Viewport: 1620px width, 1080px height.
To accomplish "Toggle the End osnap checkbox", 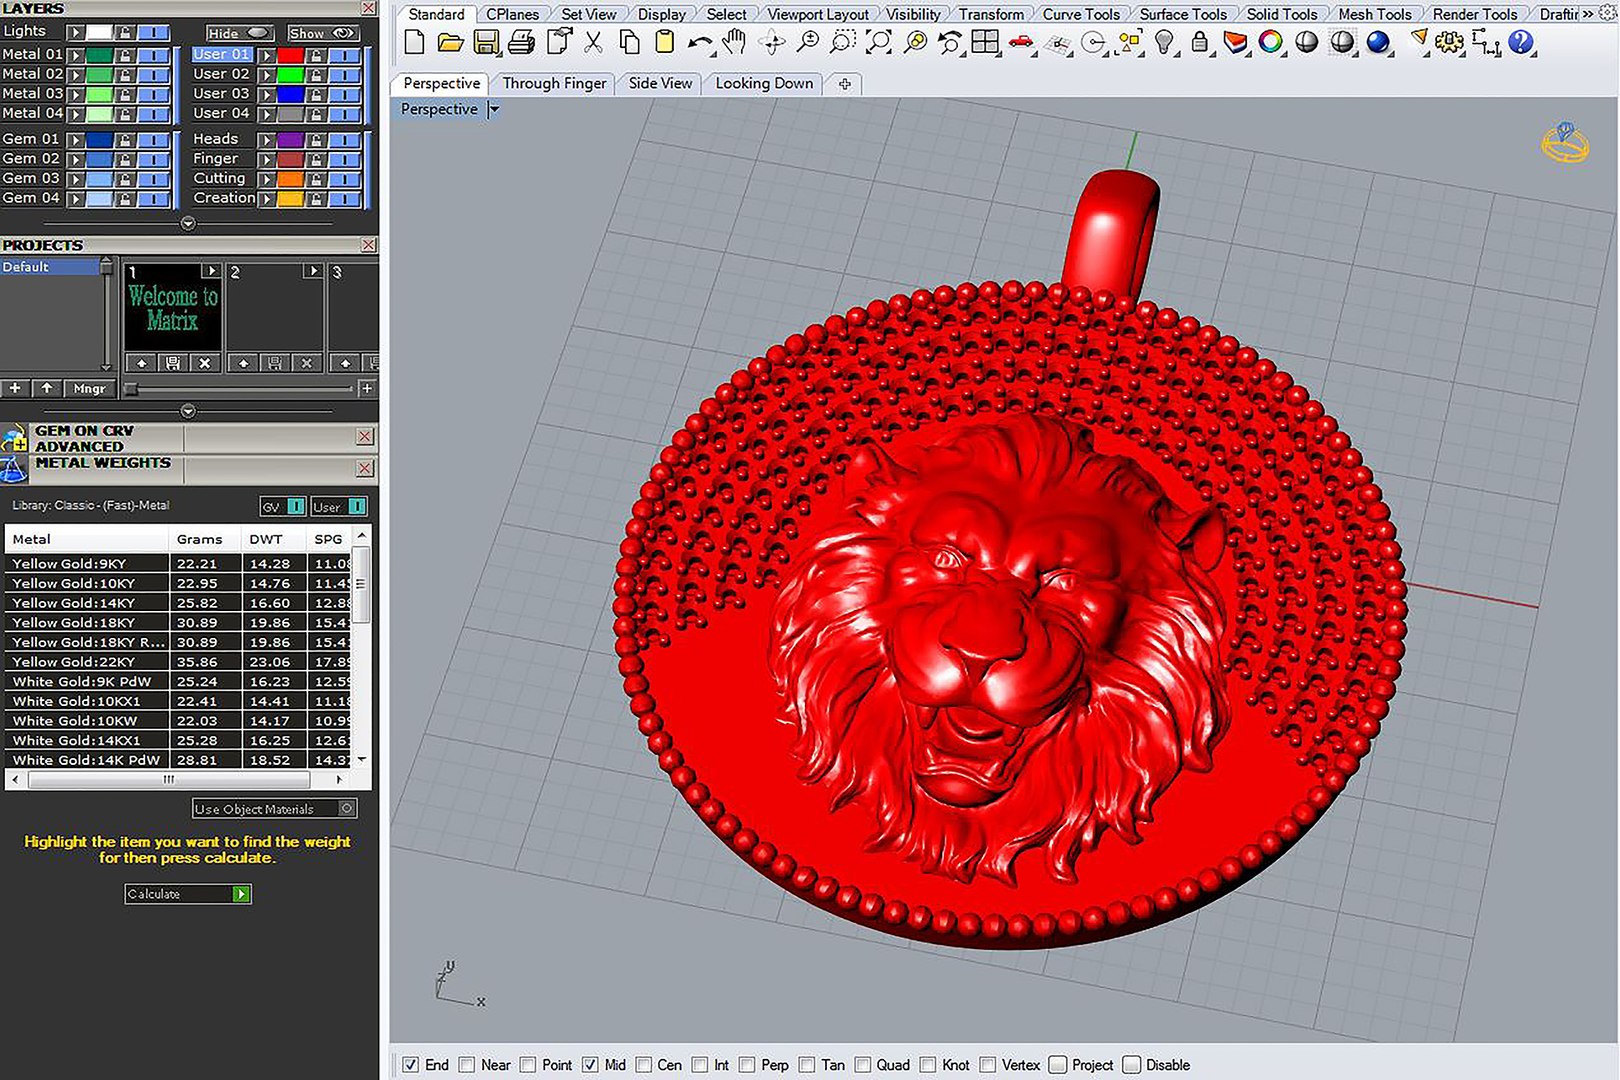I will [x=410, y=1065].
